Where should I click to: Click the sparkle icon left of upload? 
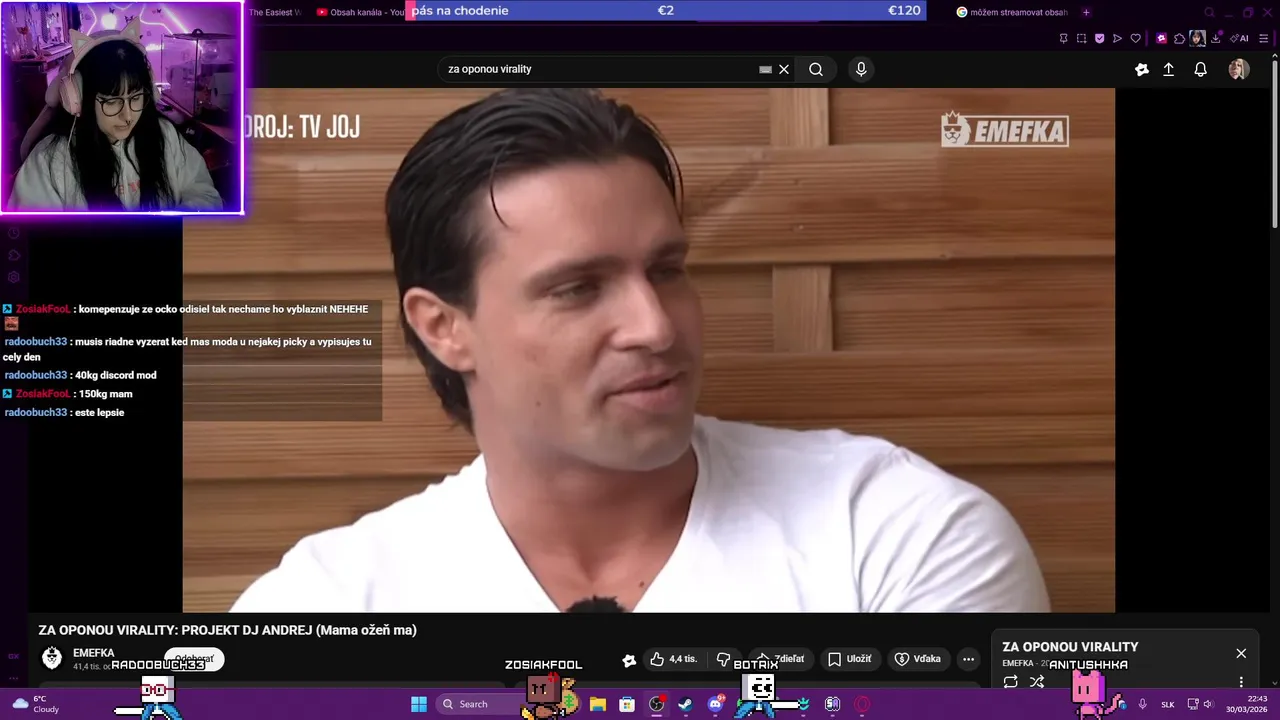[1142, 69]
